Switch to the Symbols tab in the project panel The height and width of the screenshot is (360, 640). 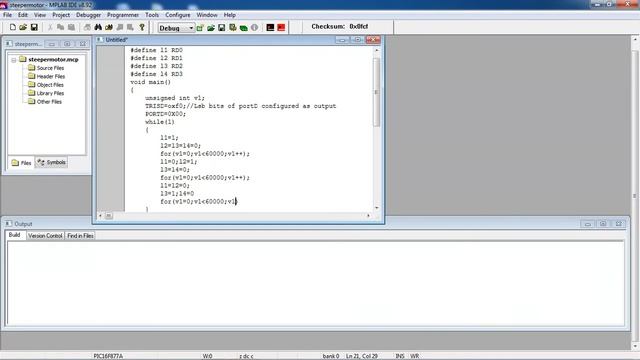pos(51,162)
